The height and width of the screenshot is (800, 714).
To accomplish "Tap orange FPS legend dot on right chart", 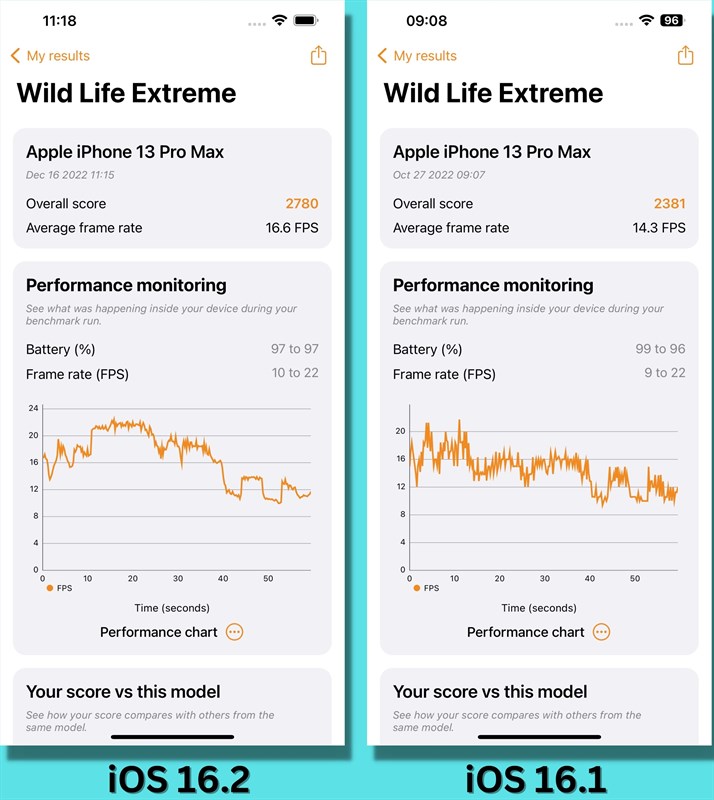I will click(417, 588).
